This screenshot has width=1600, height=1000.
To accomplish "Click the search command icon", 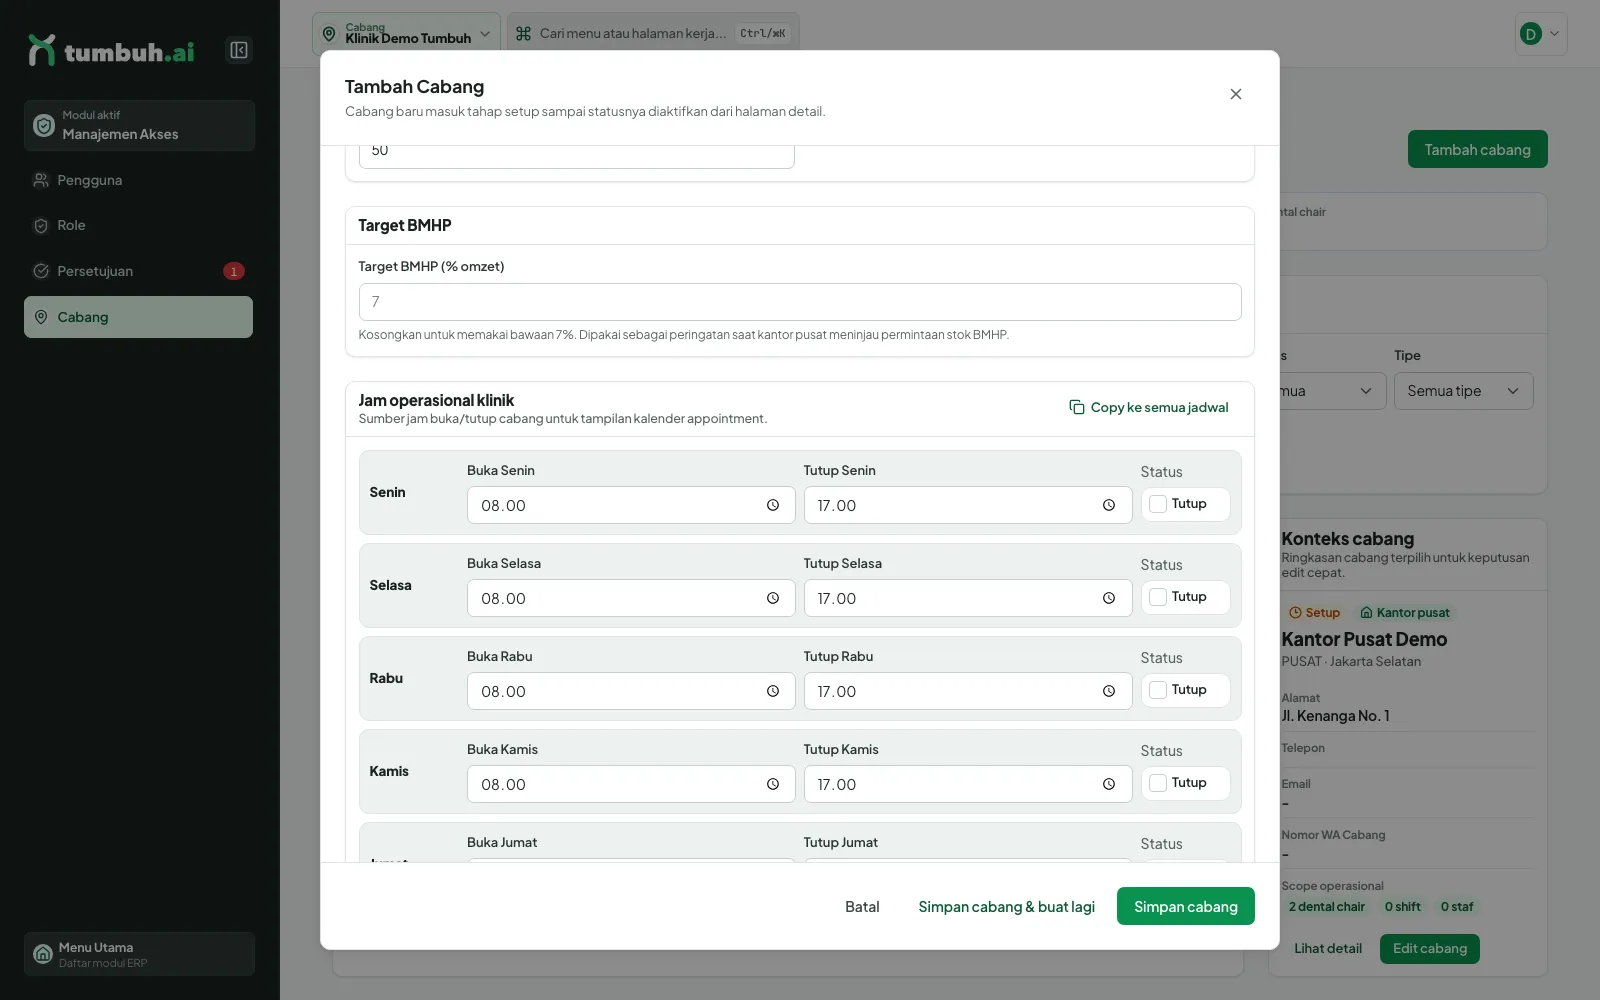I will 523,33.
